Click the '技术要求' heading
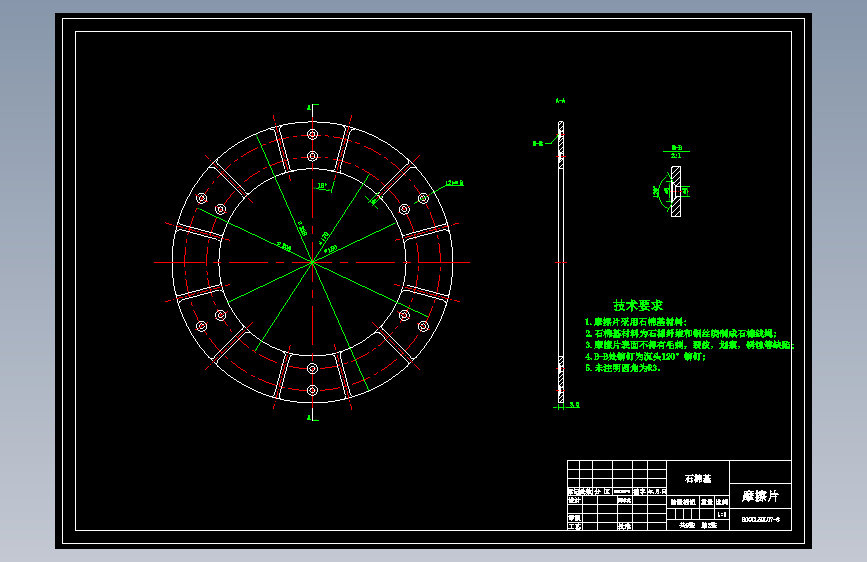Viewport: 867px width, 562px height. click(638, 305)
